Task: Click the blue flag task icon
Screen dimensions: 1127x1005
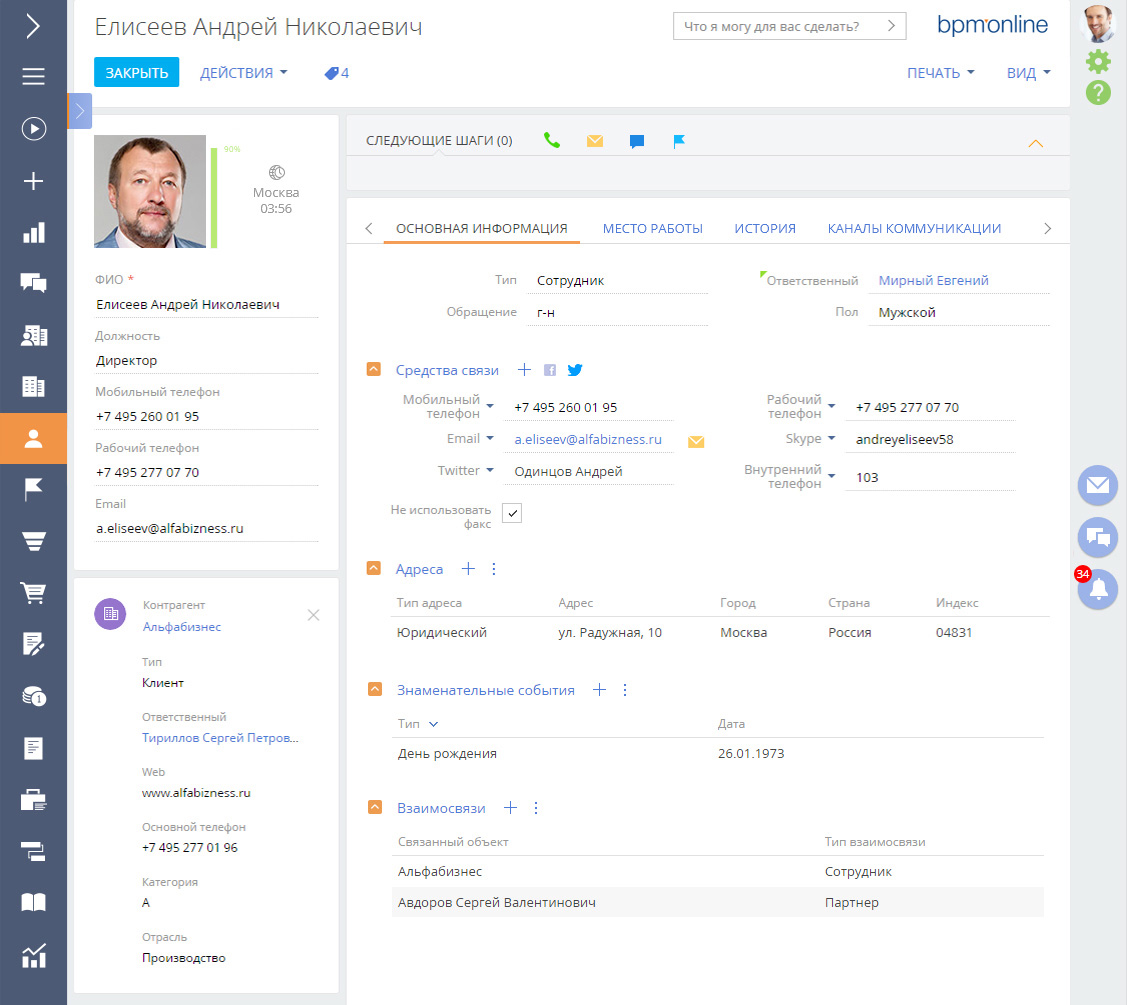Action: click(x=679, y=141)
